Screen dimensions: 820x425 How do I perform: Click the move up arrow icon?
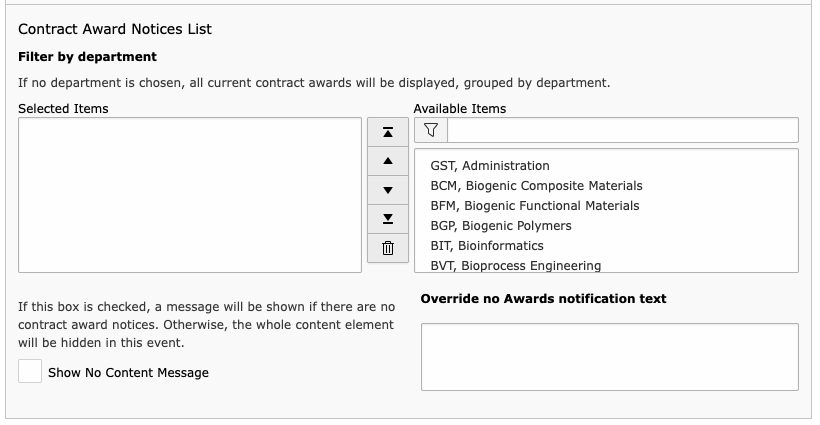(388, 161)
